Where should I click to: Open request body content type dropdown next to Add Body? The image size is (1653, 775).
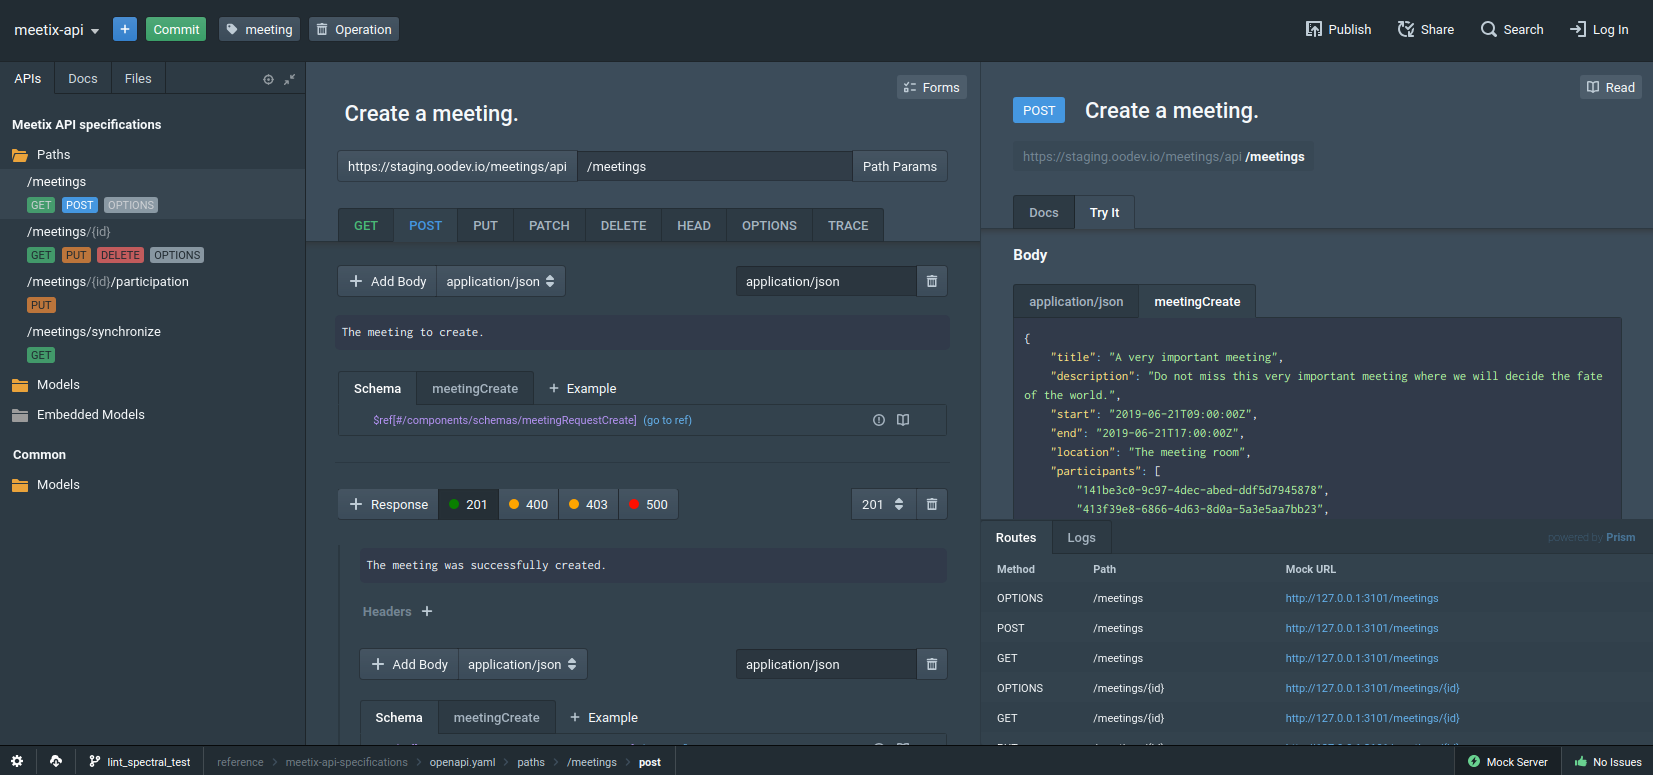501,281
